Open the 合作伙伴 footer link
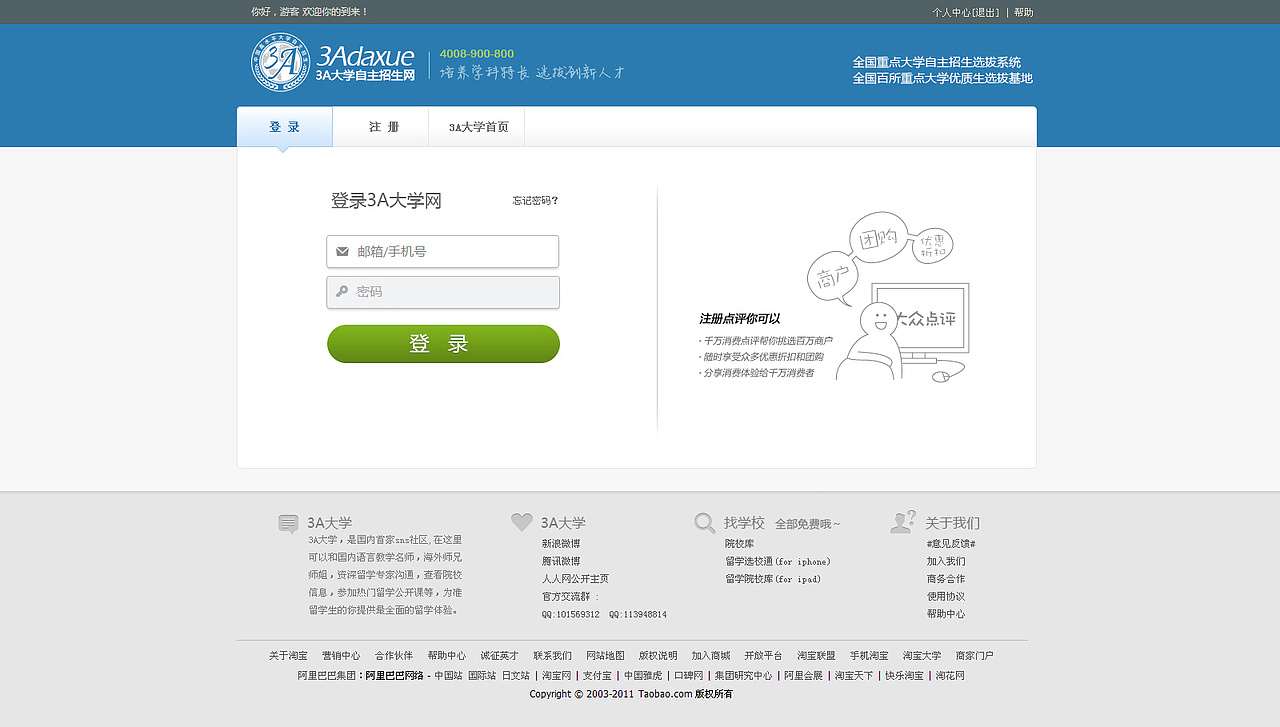1280x727 pixels. click(394, 656)
